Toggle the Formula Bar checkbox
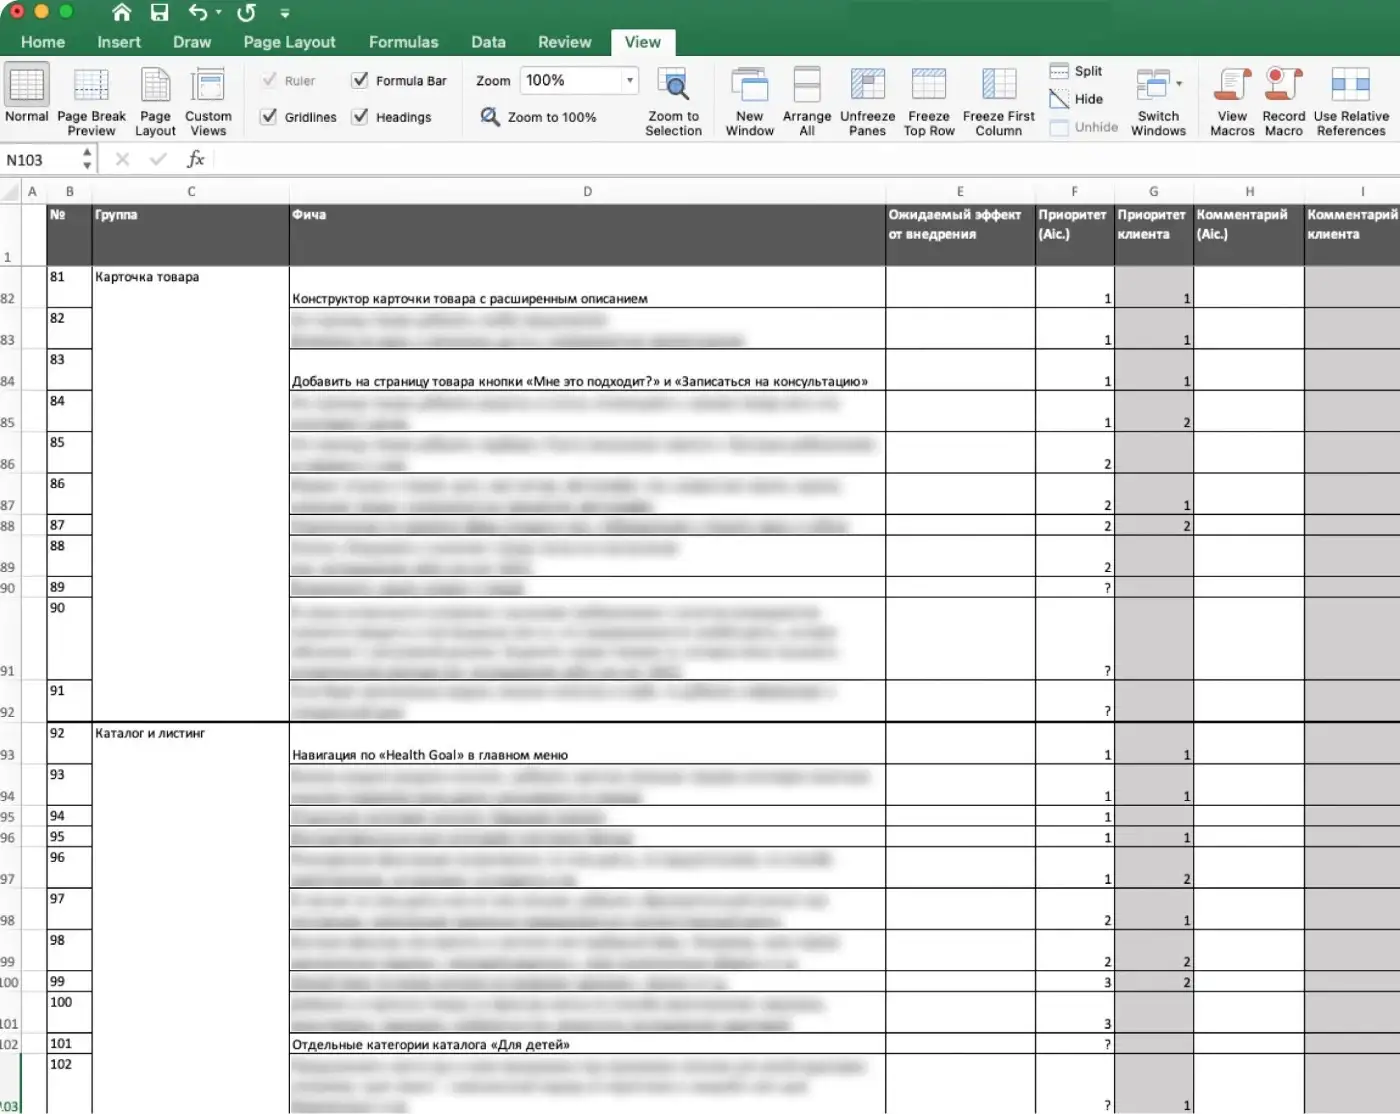Image resolution: width=1400 pixels, height=1114 pixels. click(360, 81)
